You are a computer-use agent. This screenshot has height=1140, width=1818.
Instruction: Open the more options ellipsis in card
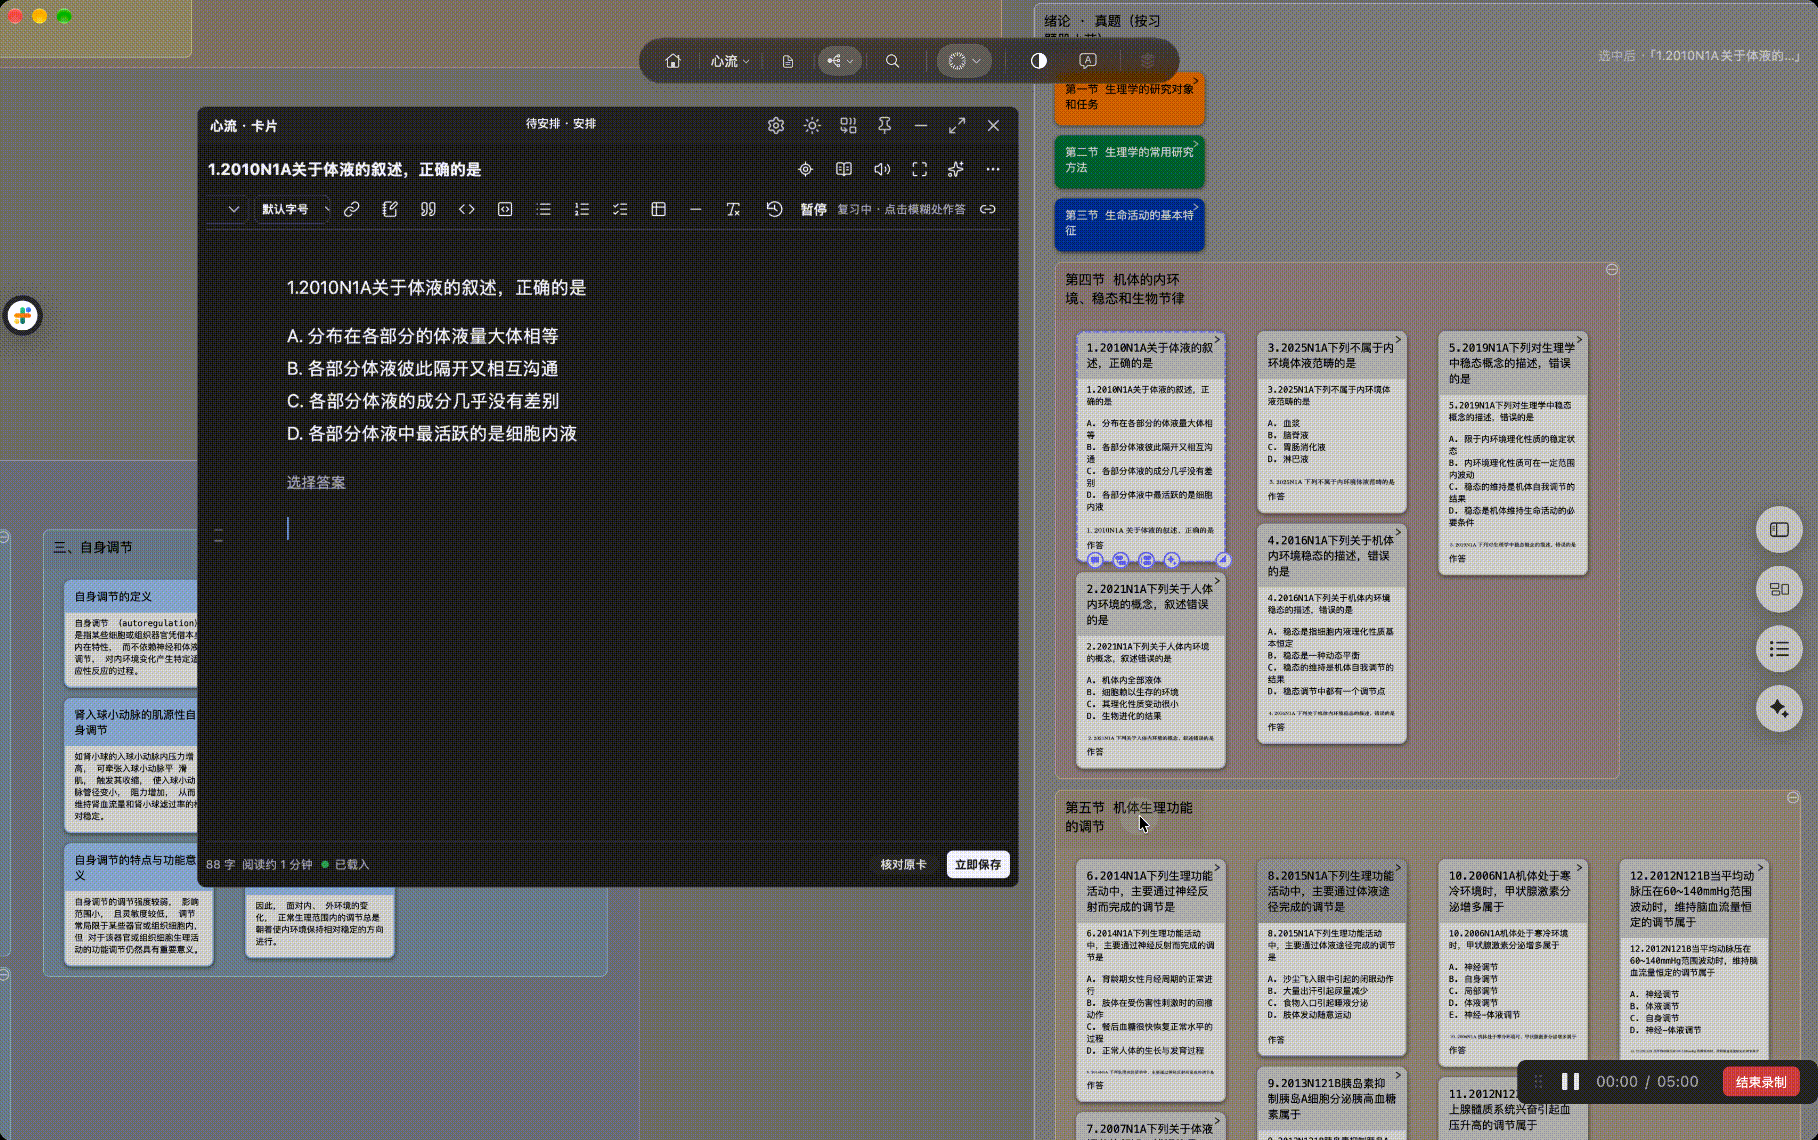[x=993, y=169]
